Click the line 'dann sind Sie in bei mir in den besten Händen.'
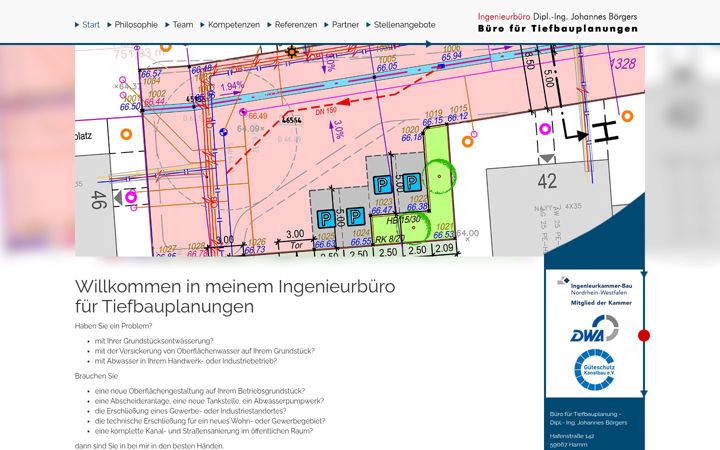The image size is (720, 450). (x=149, y=446)
